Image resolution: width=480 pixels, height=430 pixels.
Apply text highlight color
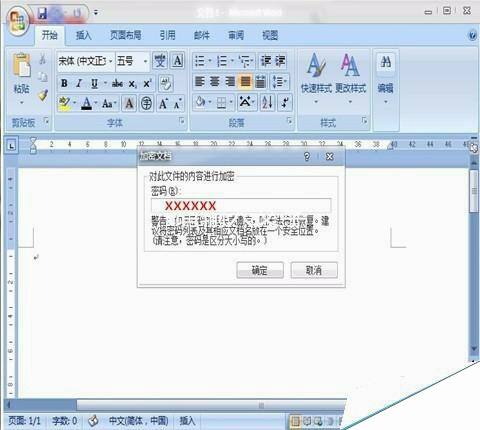tap(64, 104)
